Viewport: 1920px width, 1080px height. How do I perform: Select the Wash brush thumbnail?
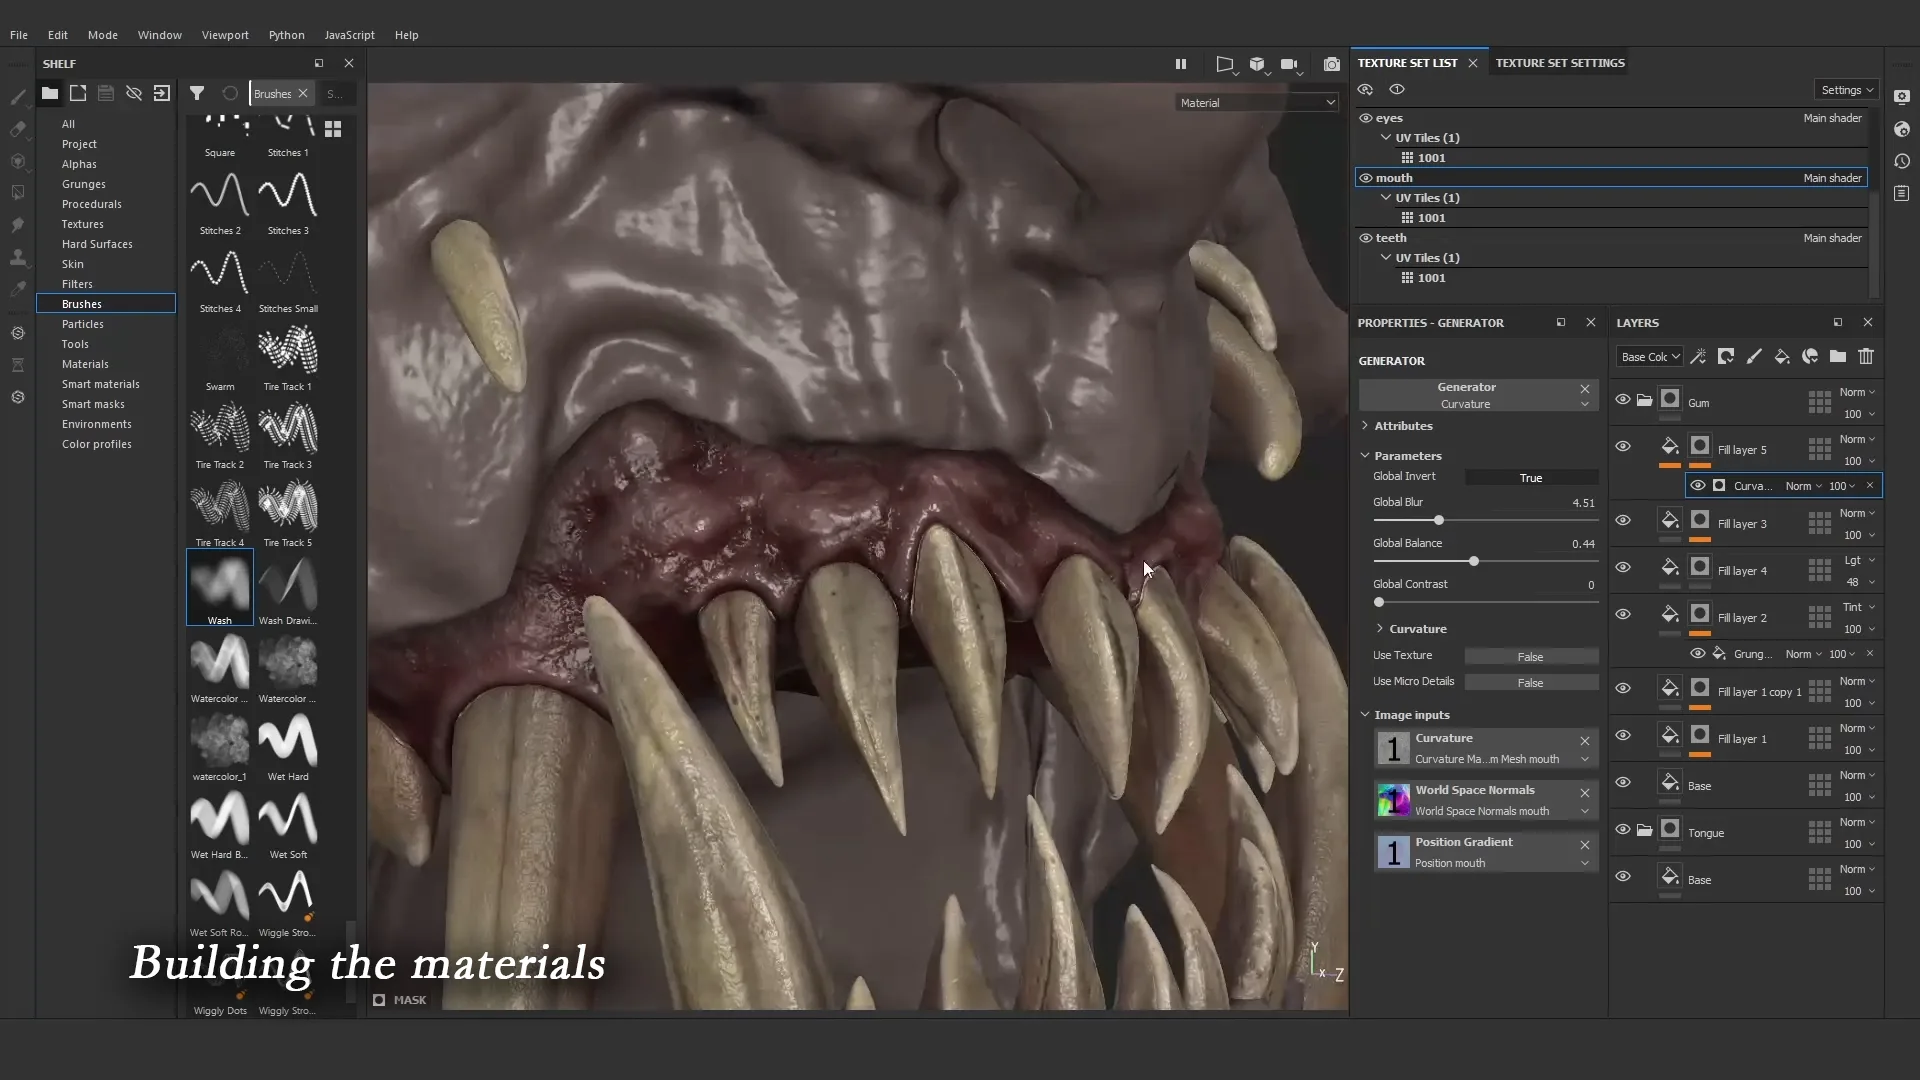pos(219,587)
